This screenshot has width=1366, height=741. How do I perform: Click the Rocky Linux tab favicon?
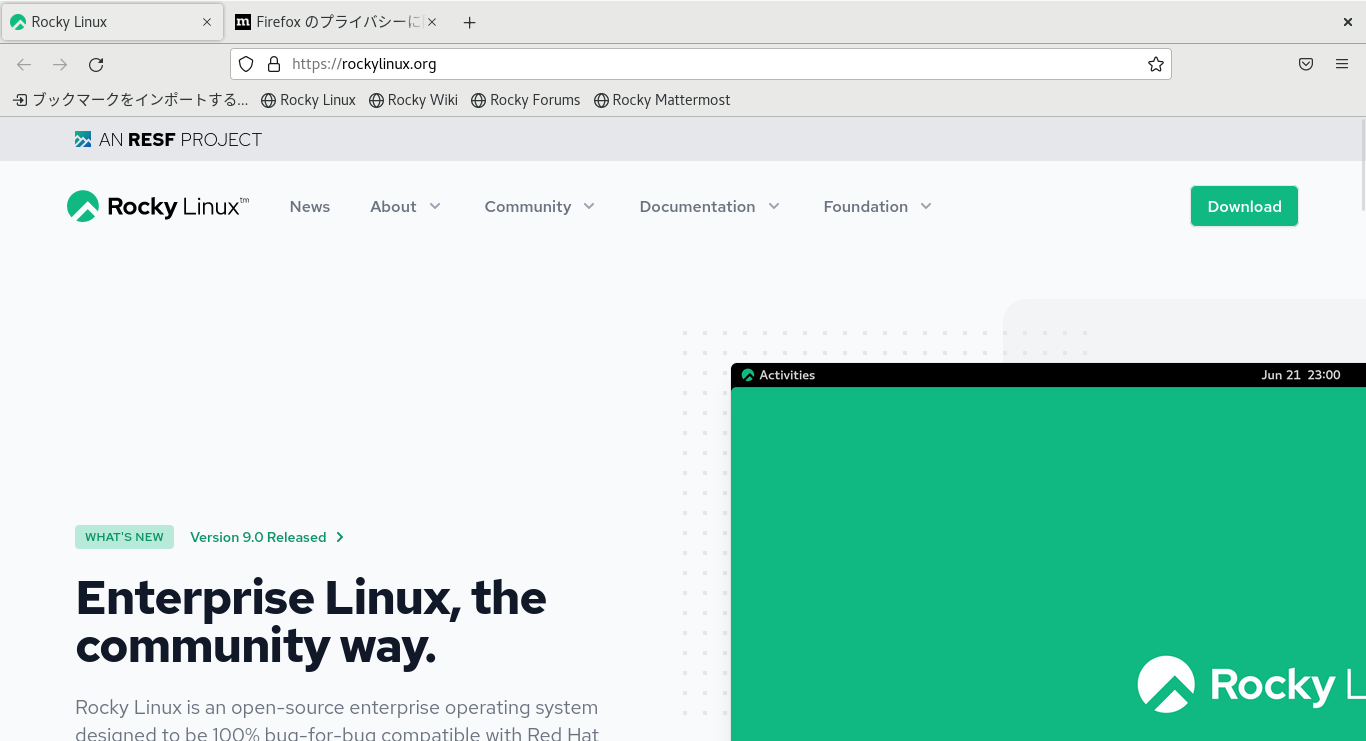tap(18, 22)
